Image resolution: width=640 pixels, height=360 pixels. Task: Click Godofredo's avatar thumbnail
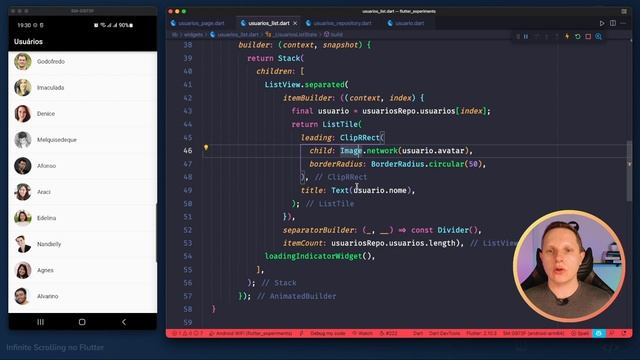point(23,62)
